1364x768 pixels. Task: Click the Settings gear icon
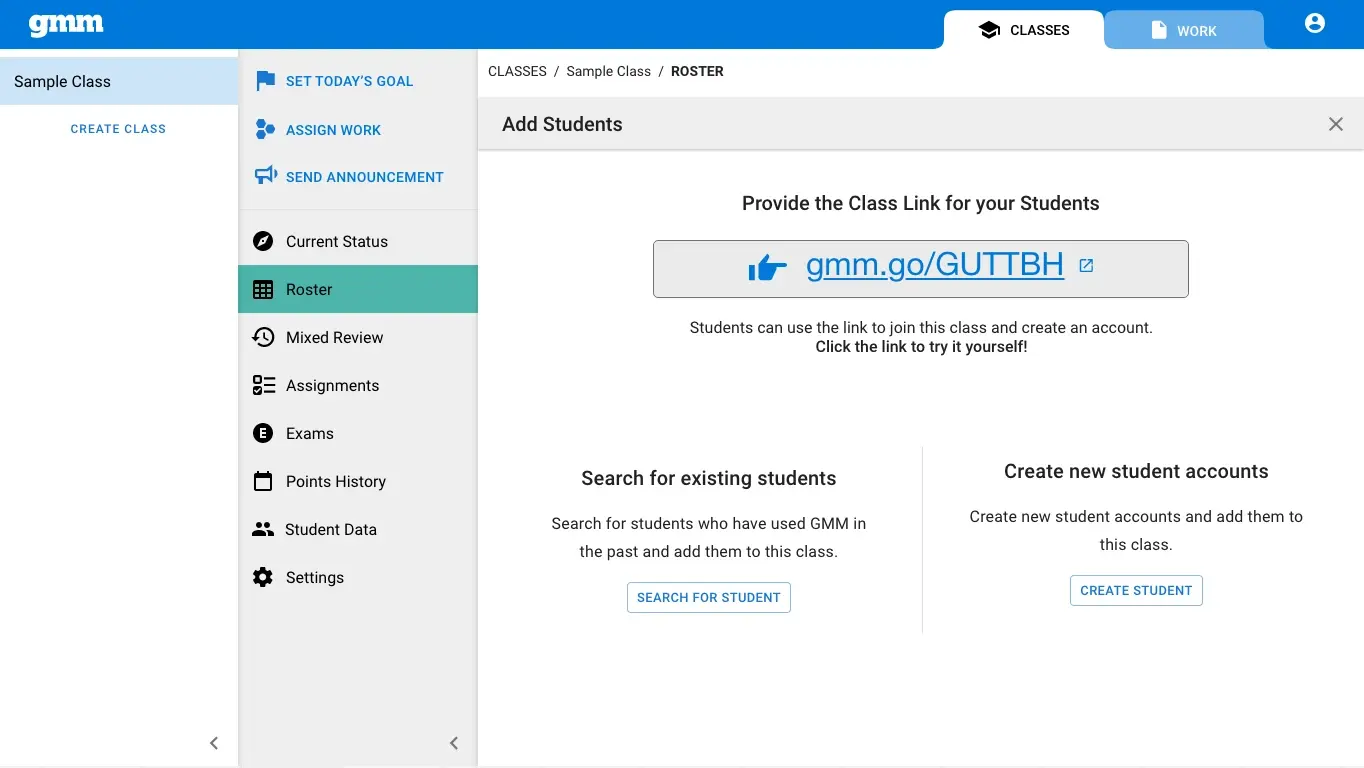pos(263,577)
